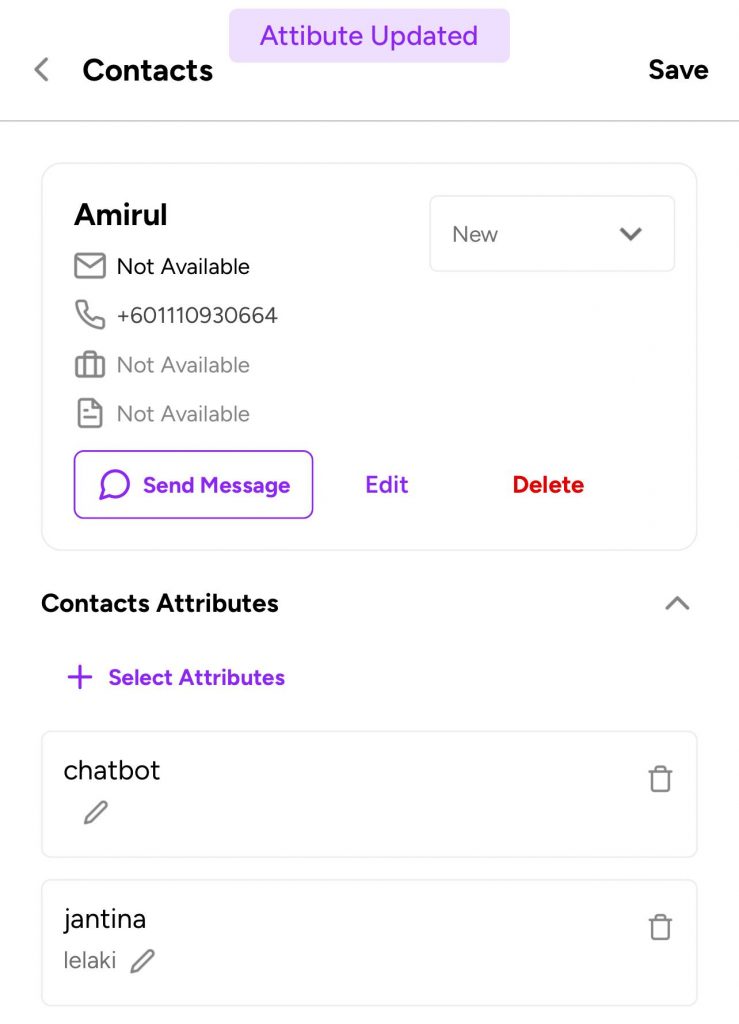
Task: Save the contact changes
Action: pos(678,70)
